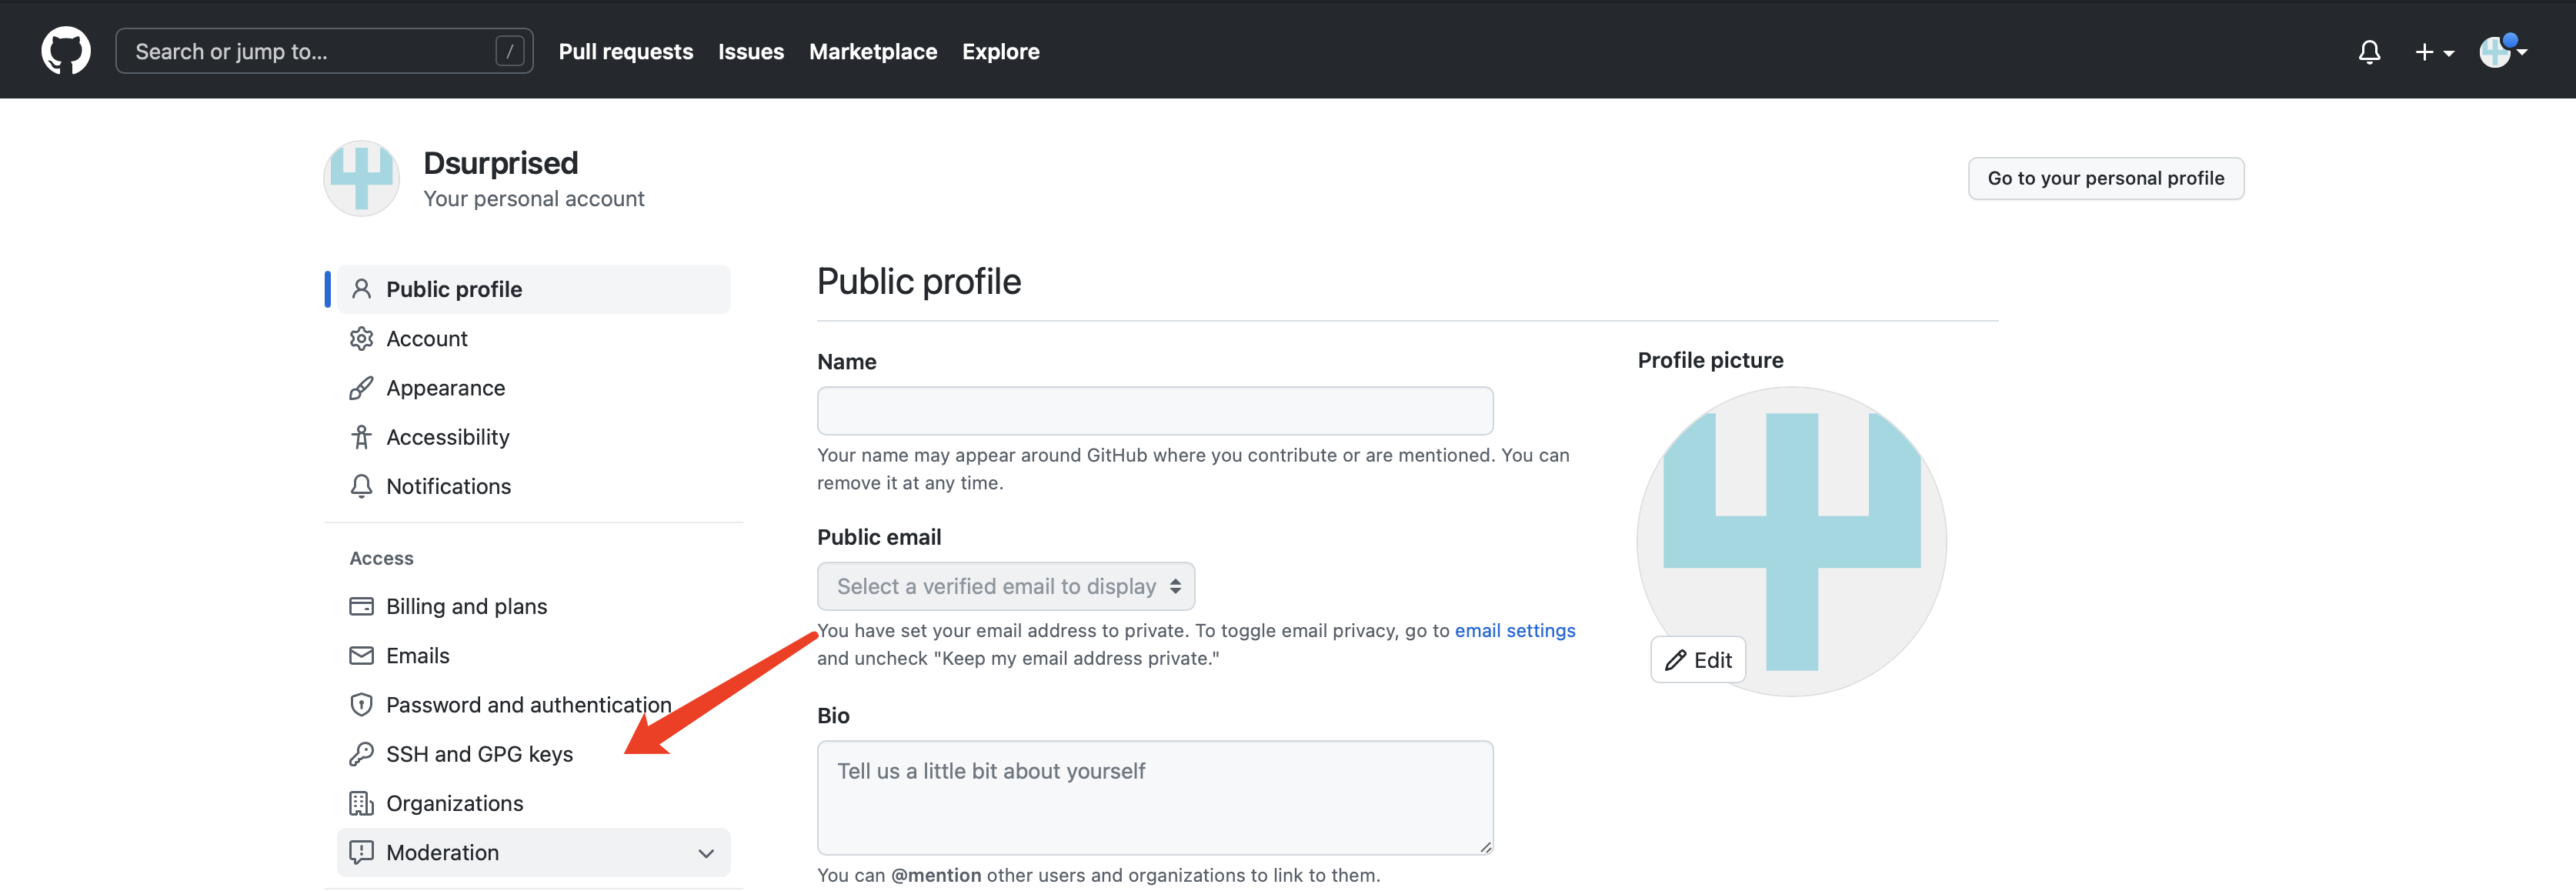The height and width of the screenshot is (891, 2576).
Task: Click the Password and authentication shield icon
Action: coord(361,705)
